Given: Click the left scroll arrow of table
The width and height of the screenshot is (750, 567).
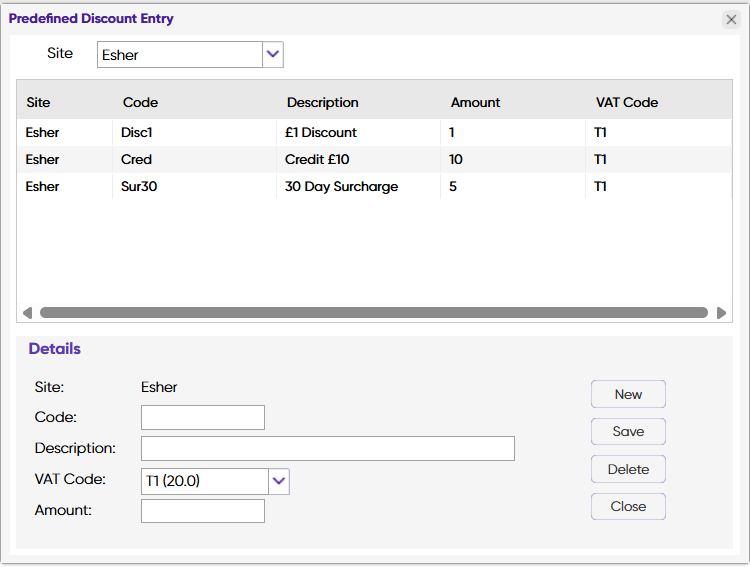Looking at the screenshot, I should click(x=27, y=313).
